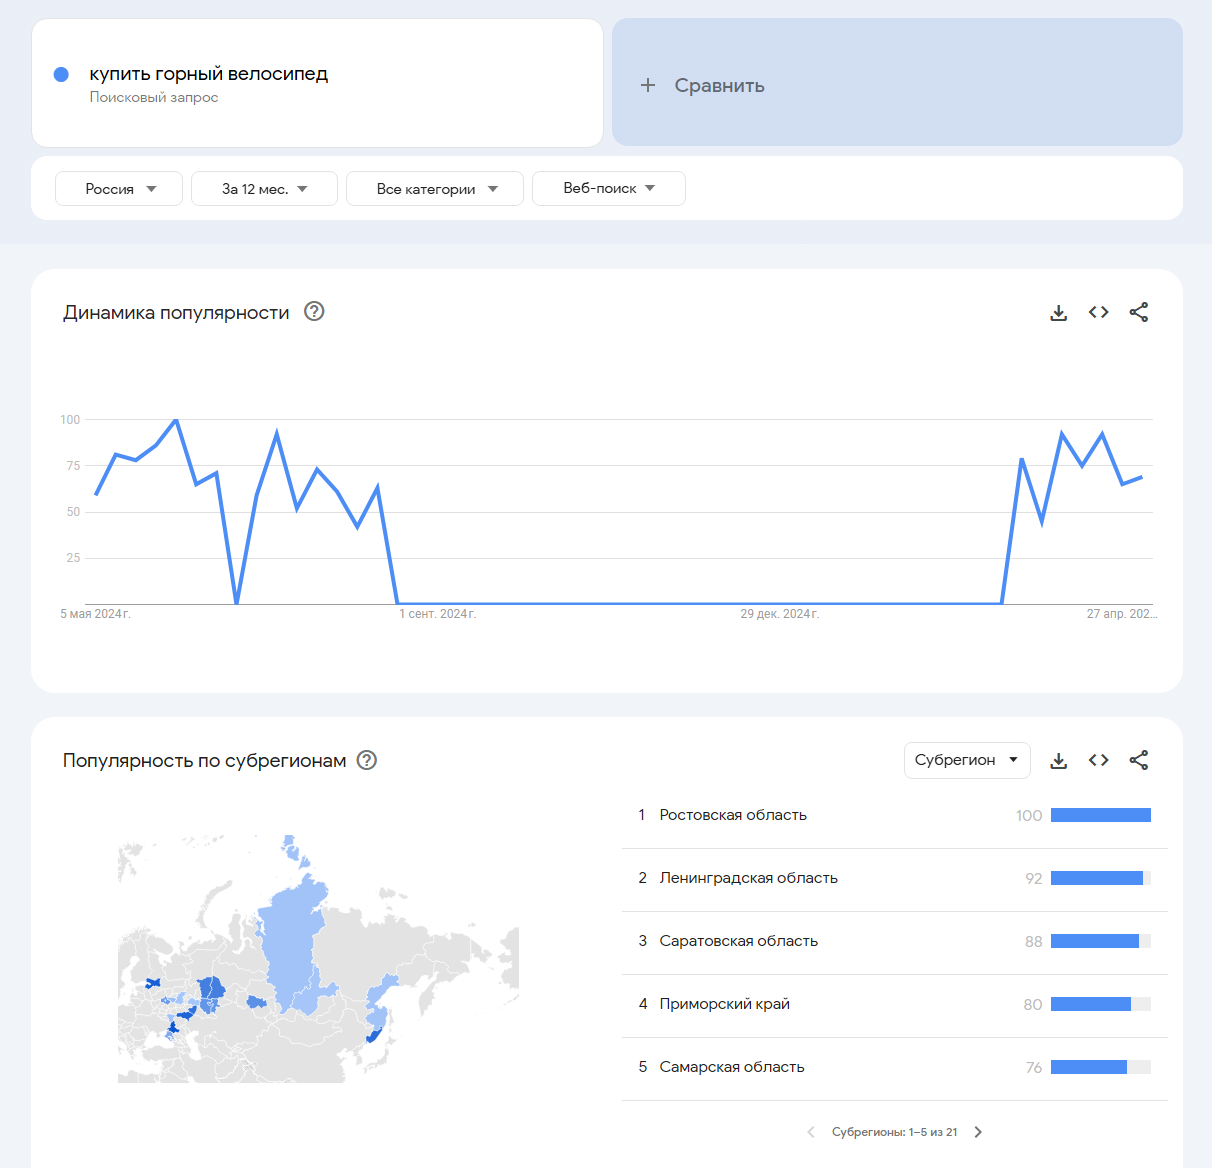Open the Россия region dropdown
The width and height of the screenshot is (1212, 1168).
coord(119,189)
